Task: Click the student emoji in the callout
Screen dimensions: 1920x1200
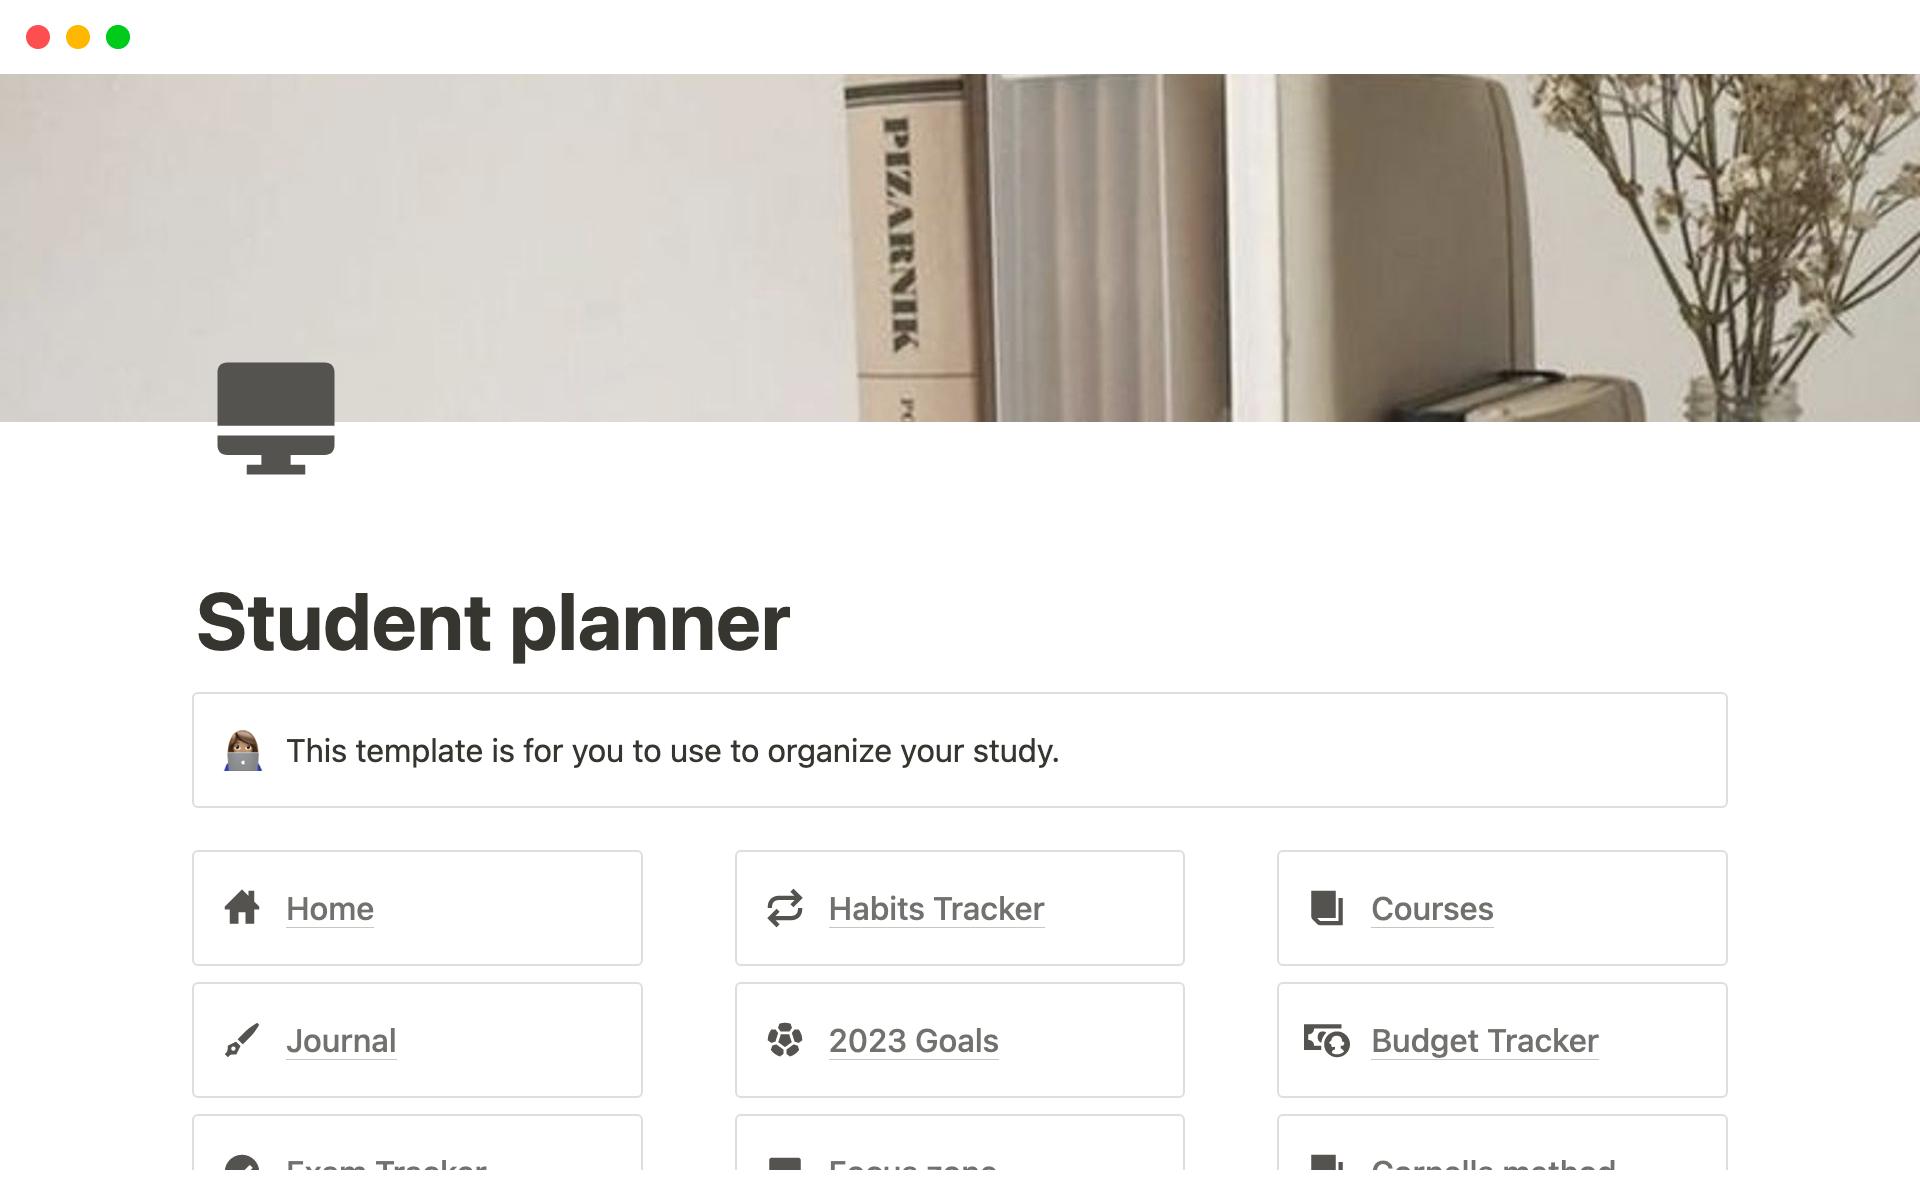Action: [x=243, y=750]
